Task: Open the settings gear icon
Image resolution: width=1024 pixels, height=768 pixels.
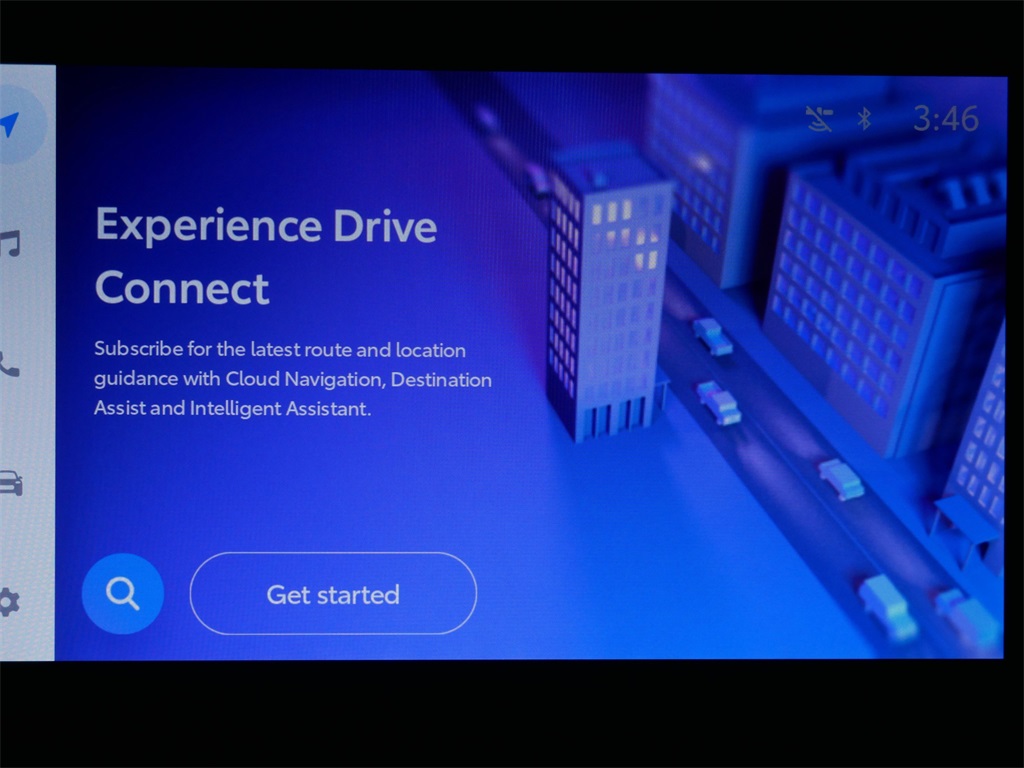Action: point(10,602)
